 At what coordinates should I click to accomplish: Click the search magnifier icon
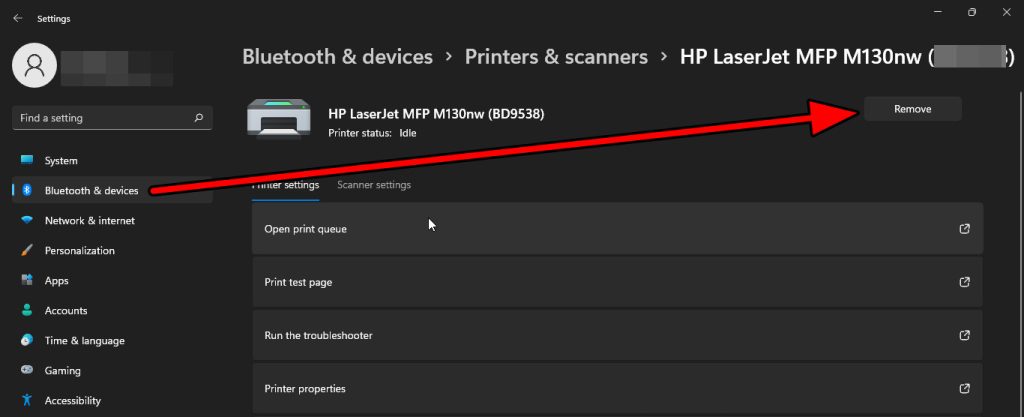click(x=199, y=118)
